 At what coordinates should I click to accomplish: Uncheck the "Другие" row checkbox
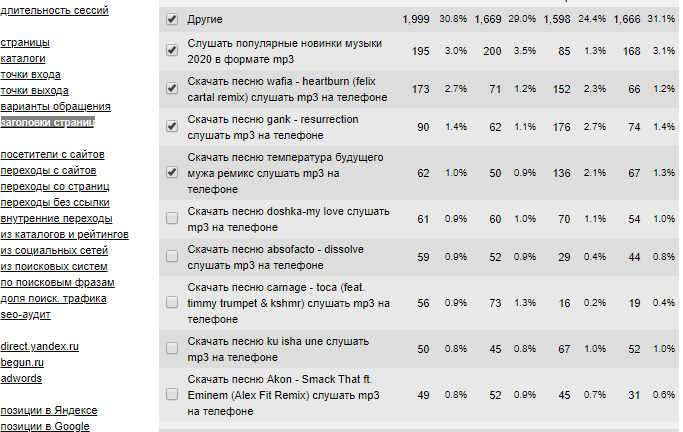[x=172, y=20]
